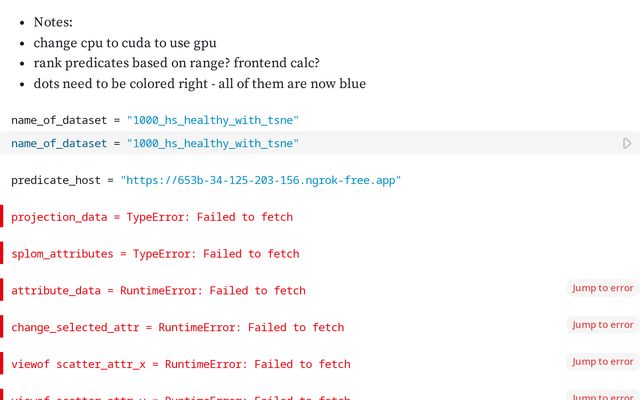Viewport: 640px width, 400px height.
Task: Click the ngrok-free.app URL string
Action: pyautogui.click(x=261, y=180)
